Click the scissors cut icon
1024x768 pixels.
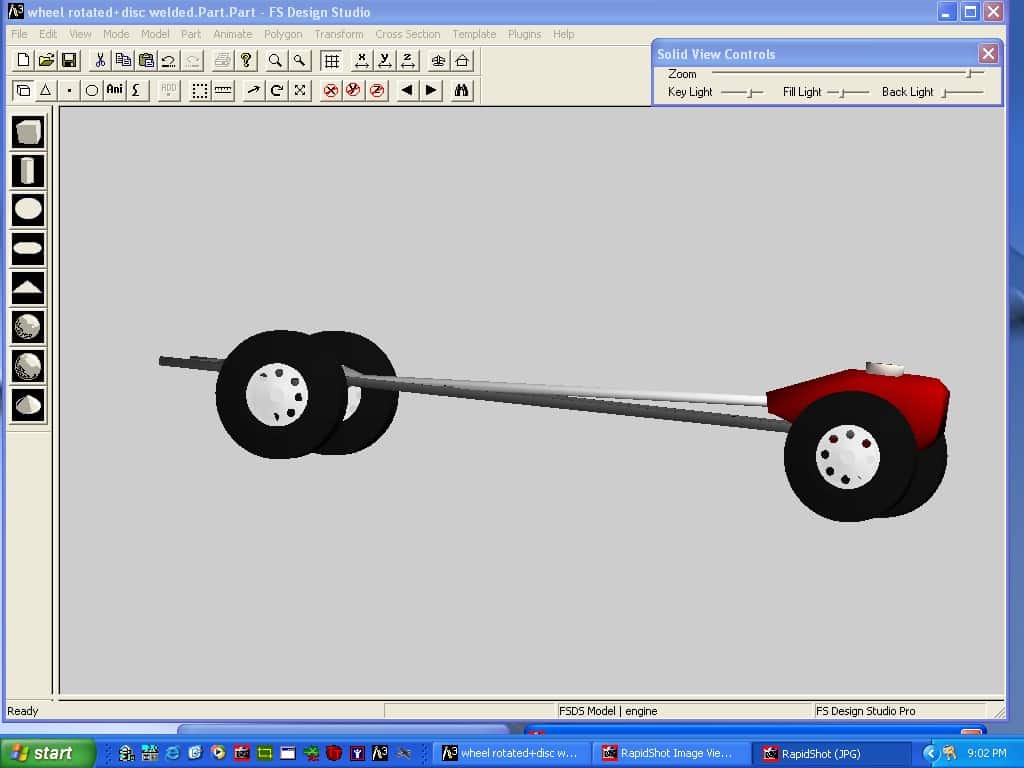click(x=100, y=61)
